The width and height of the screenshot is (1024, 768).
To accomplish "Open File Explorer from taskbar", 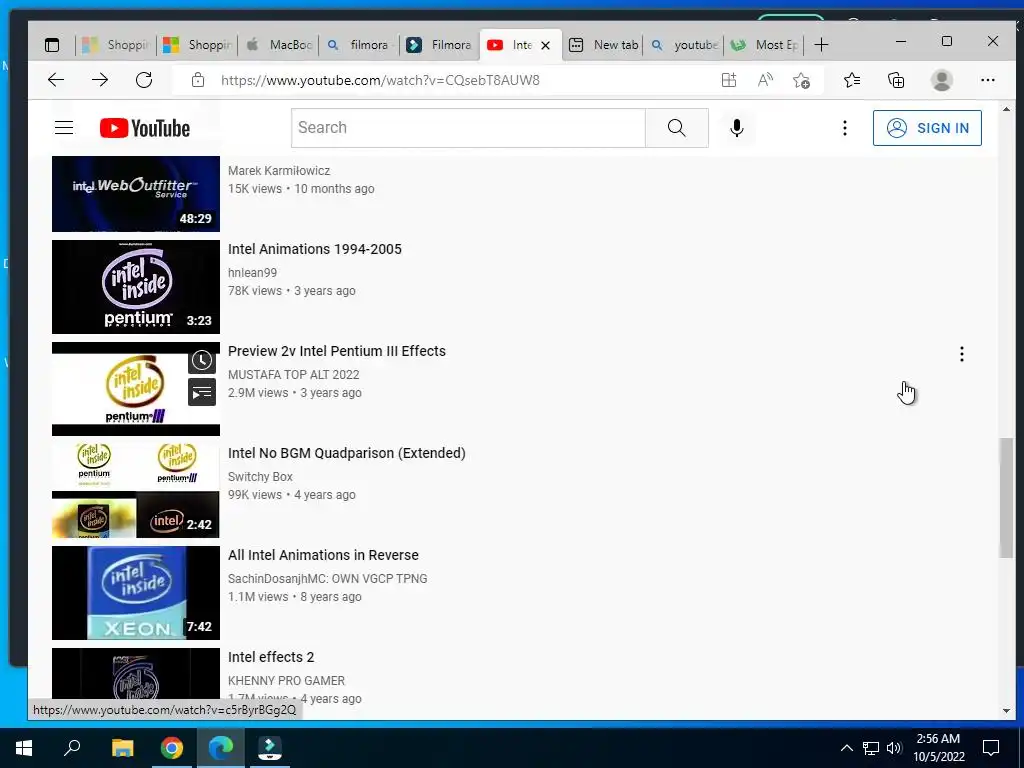I will tap(122, 748).
